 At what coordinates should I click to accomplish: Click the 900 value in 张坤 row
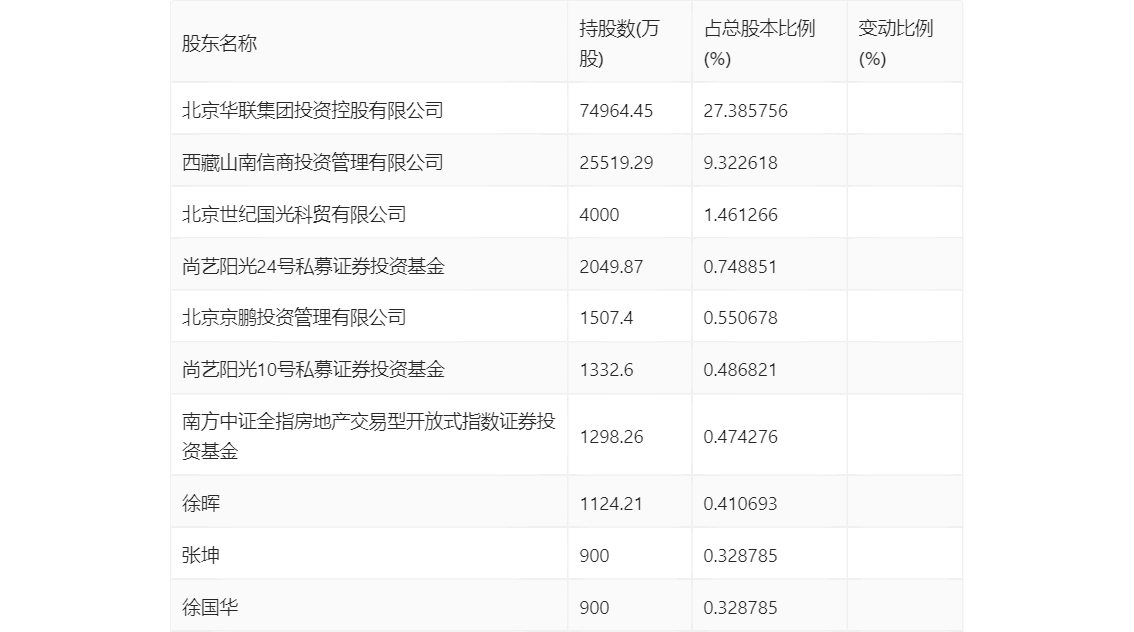tap(594, 556)
